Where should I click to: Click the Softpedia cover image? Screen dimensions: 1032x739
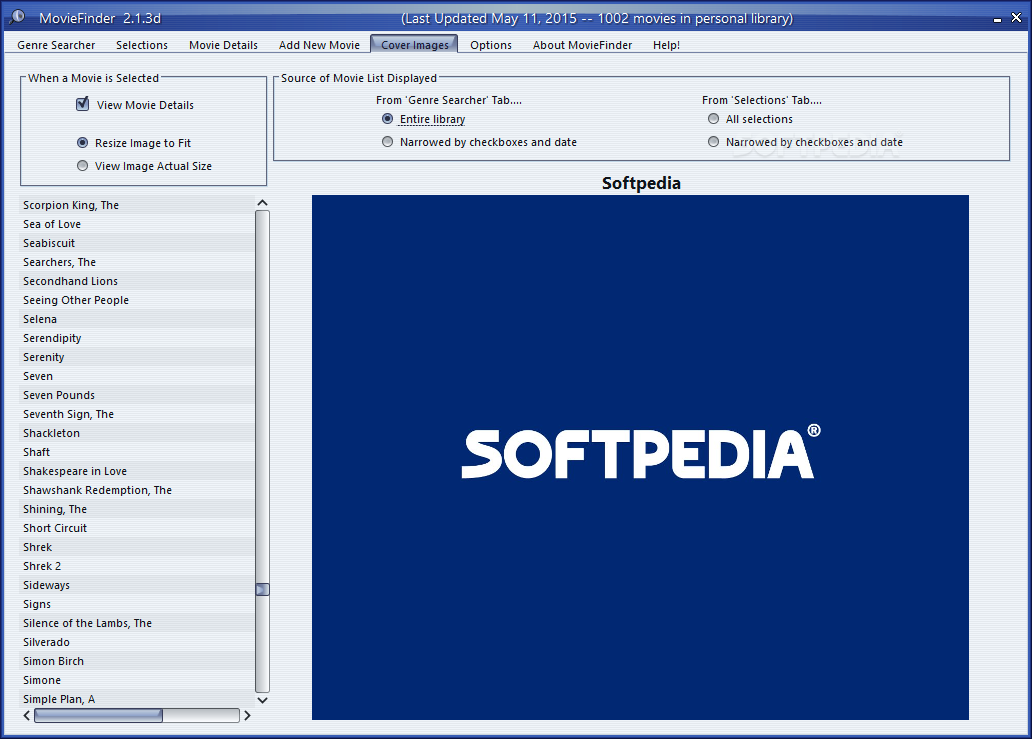[x=640, y=457]
